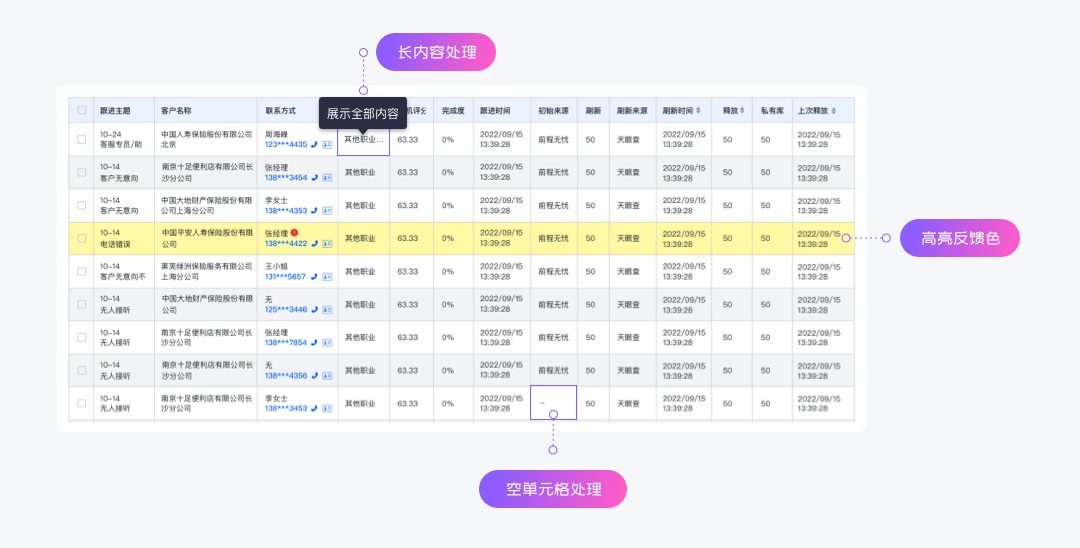Open phone number 138***3454

click(x=286, y=178)
